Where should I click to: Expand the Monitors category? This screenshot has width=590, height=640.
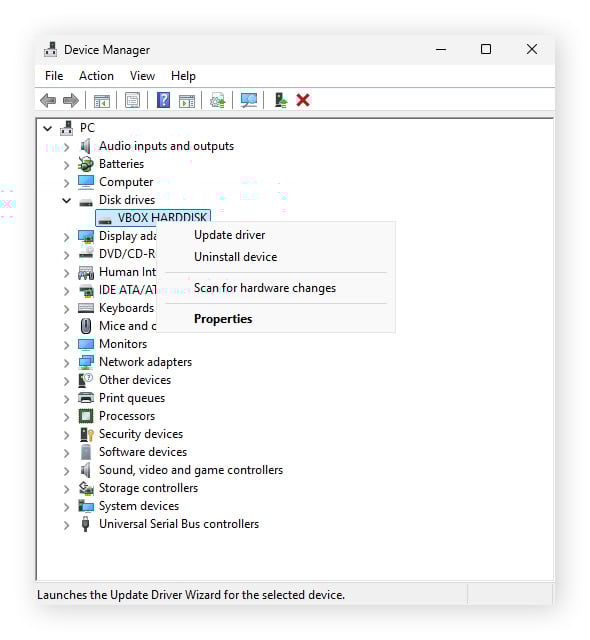coord(67,345)
